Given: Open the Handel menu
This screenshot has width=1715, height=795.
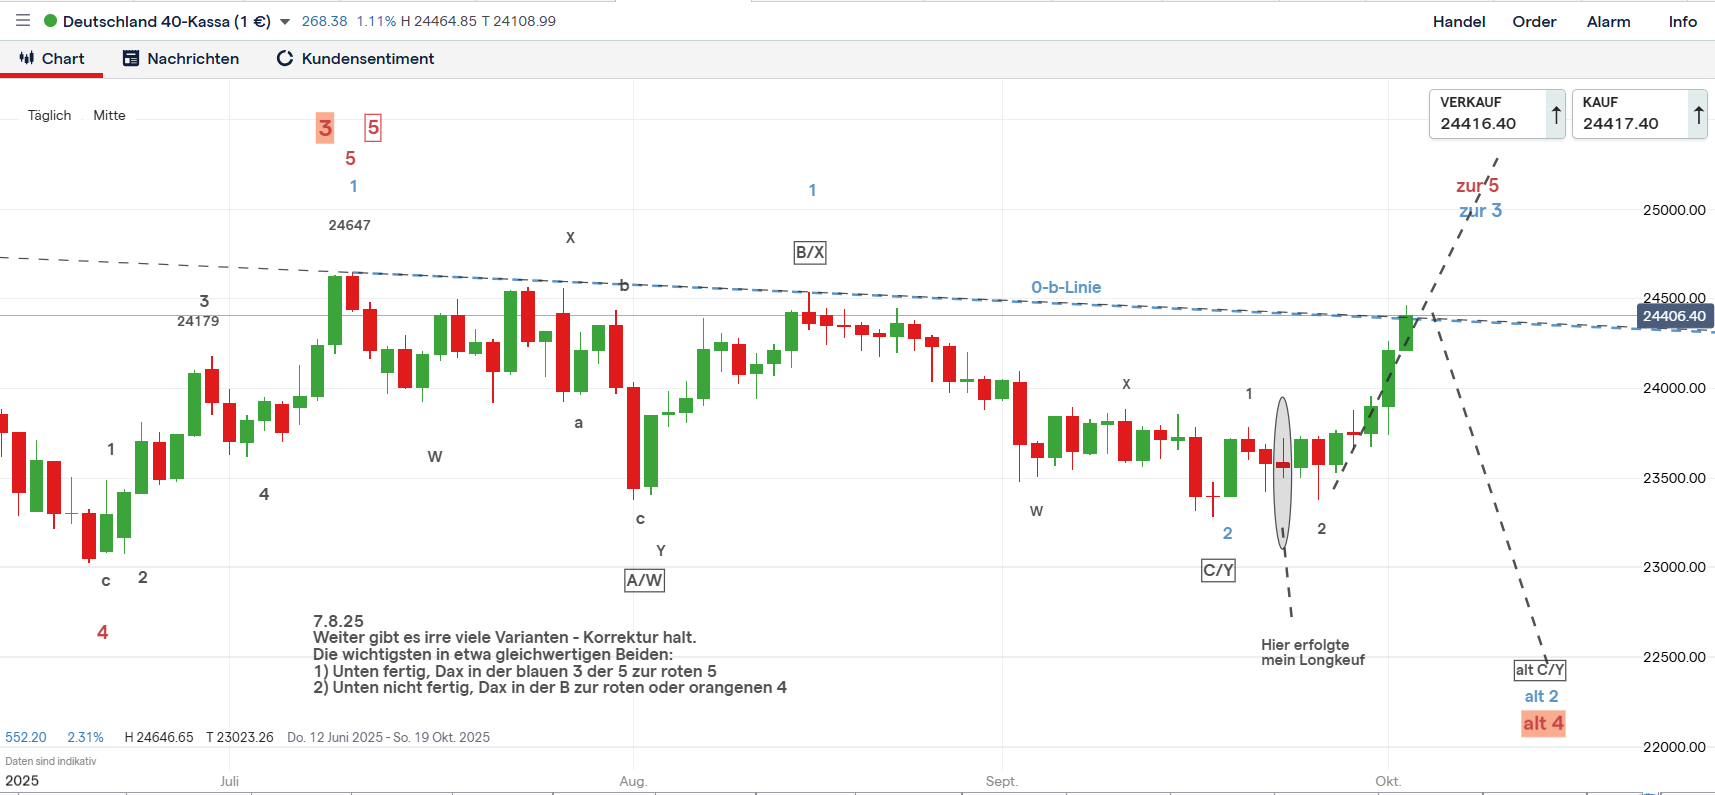Looking at the screenshot, I should pyautogui.click(x=1458, y=22).
